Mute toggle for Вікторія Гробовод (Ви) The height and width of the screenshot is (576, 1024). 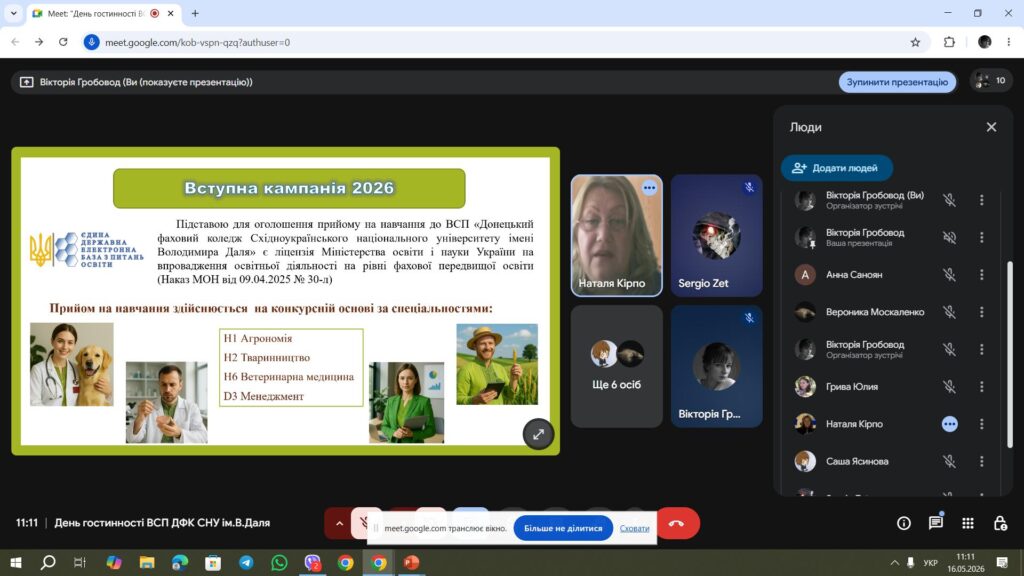point(950,200)
